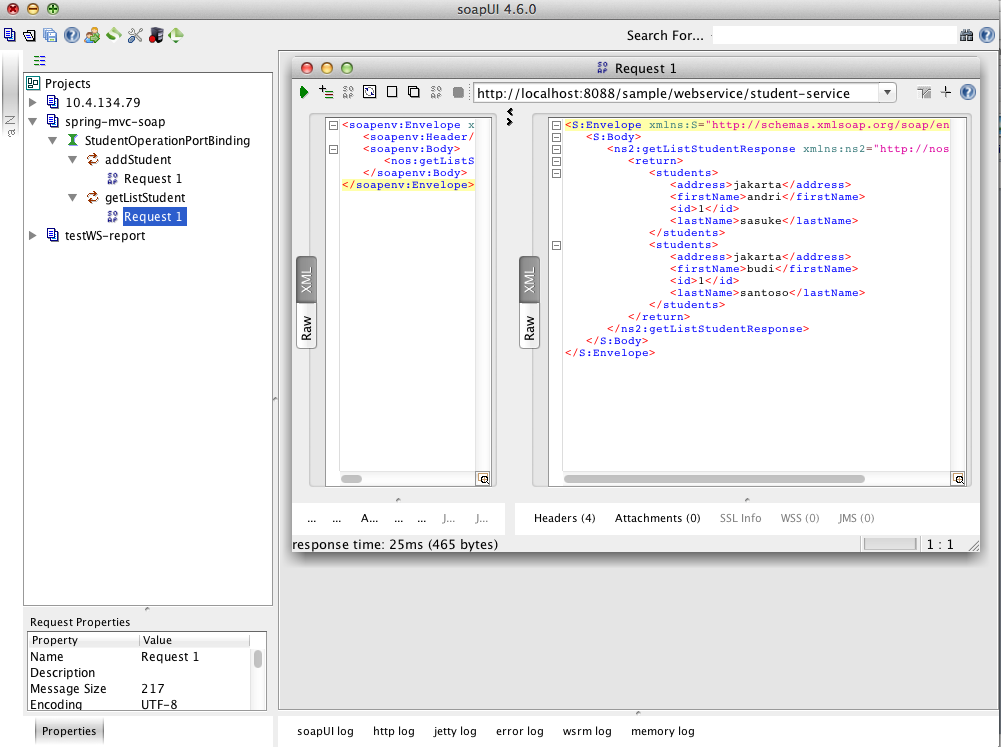Open the Headers (4) response tab
1001x747 pixels.
pyautogui.click(x=564, y=518)
